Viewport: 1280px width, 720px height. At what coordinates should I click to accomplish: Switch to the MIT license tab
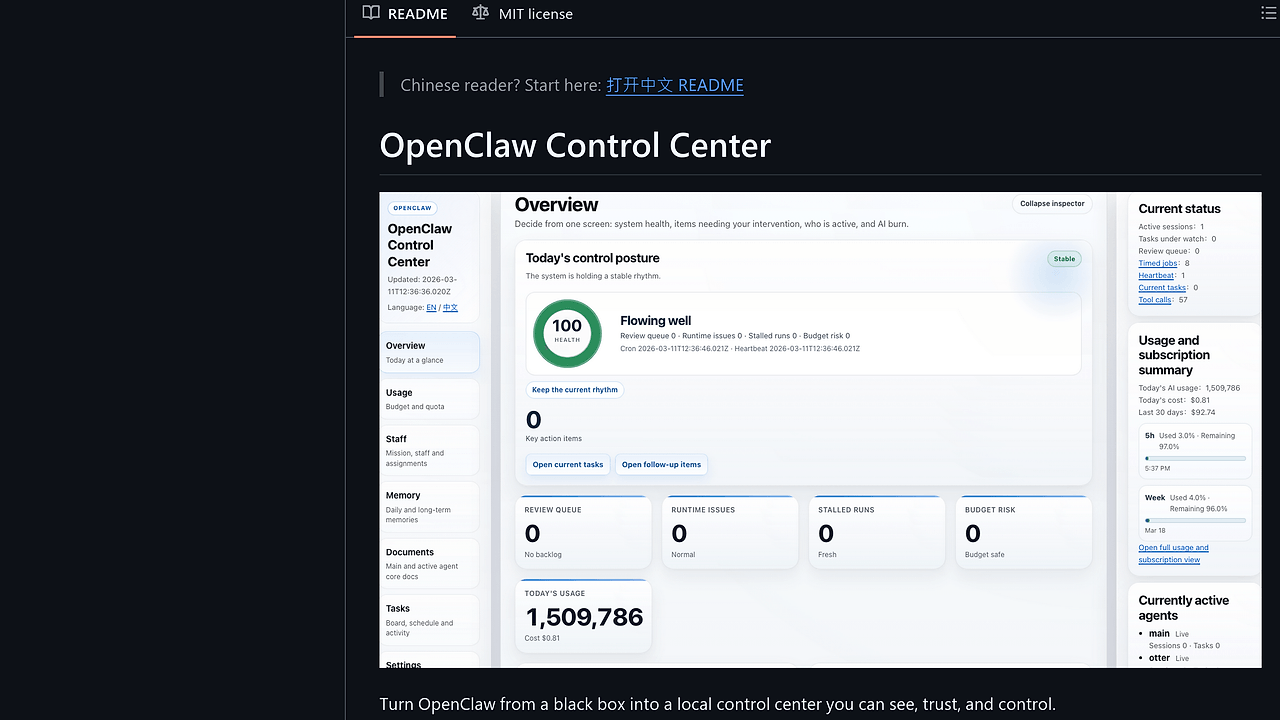(x=522, y=14)
